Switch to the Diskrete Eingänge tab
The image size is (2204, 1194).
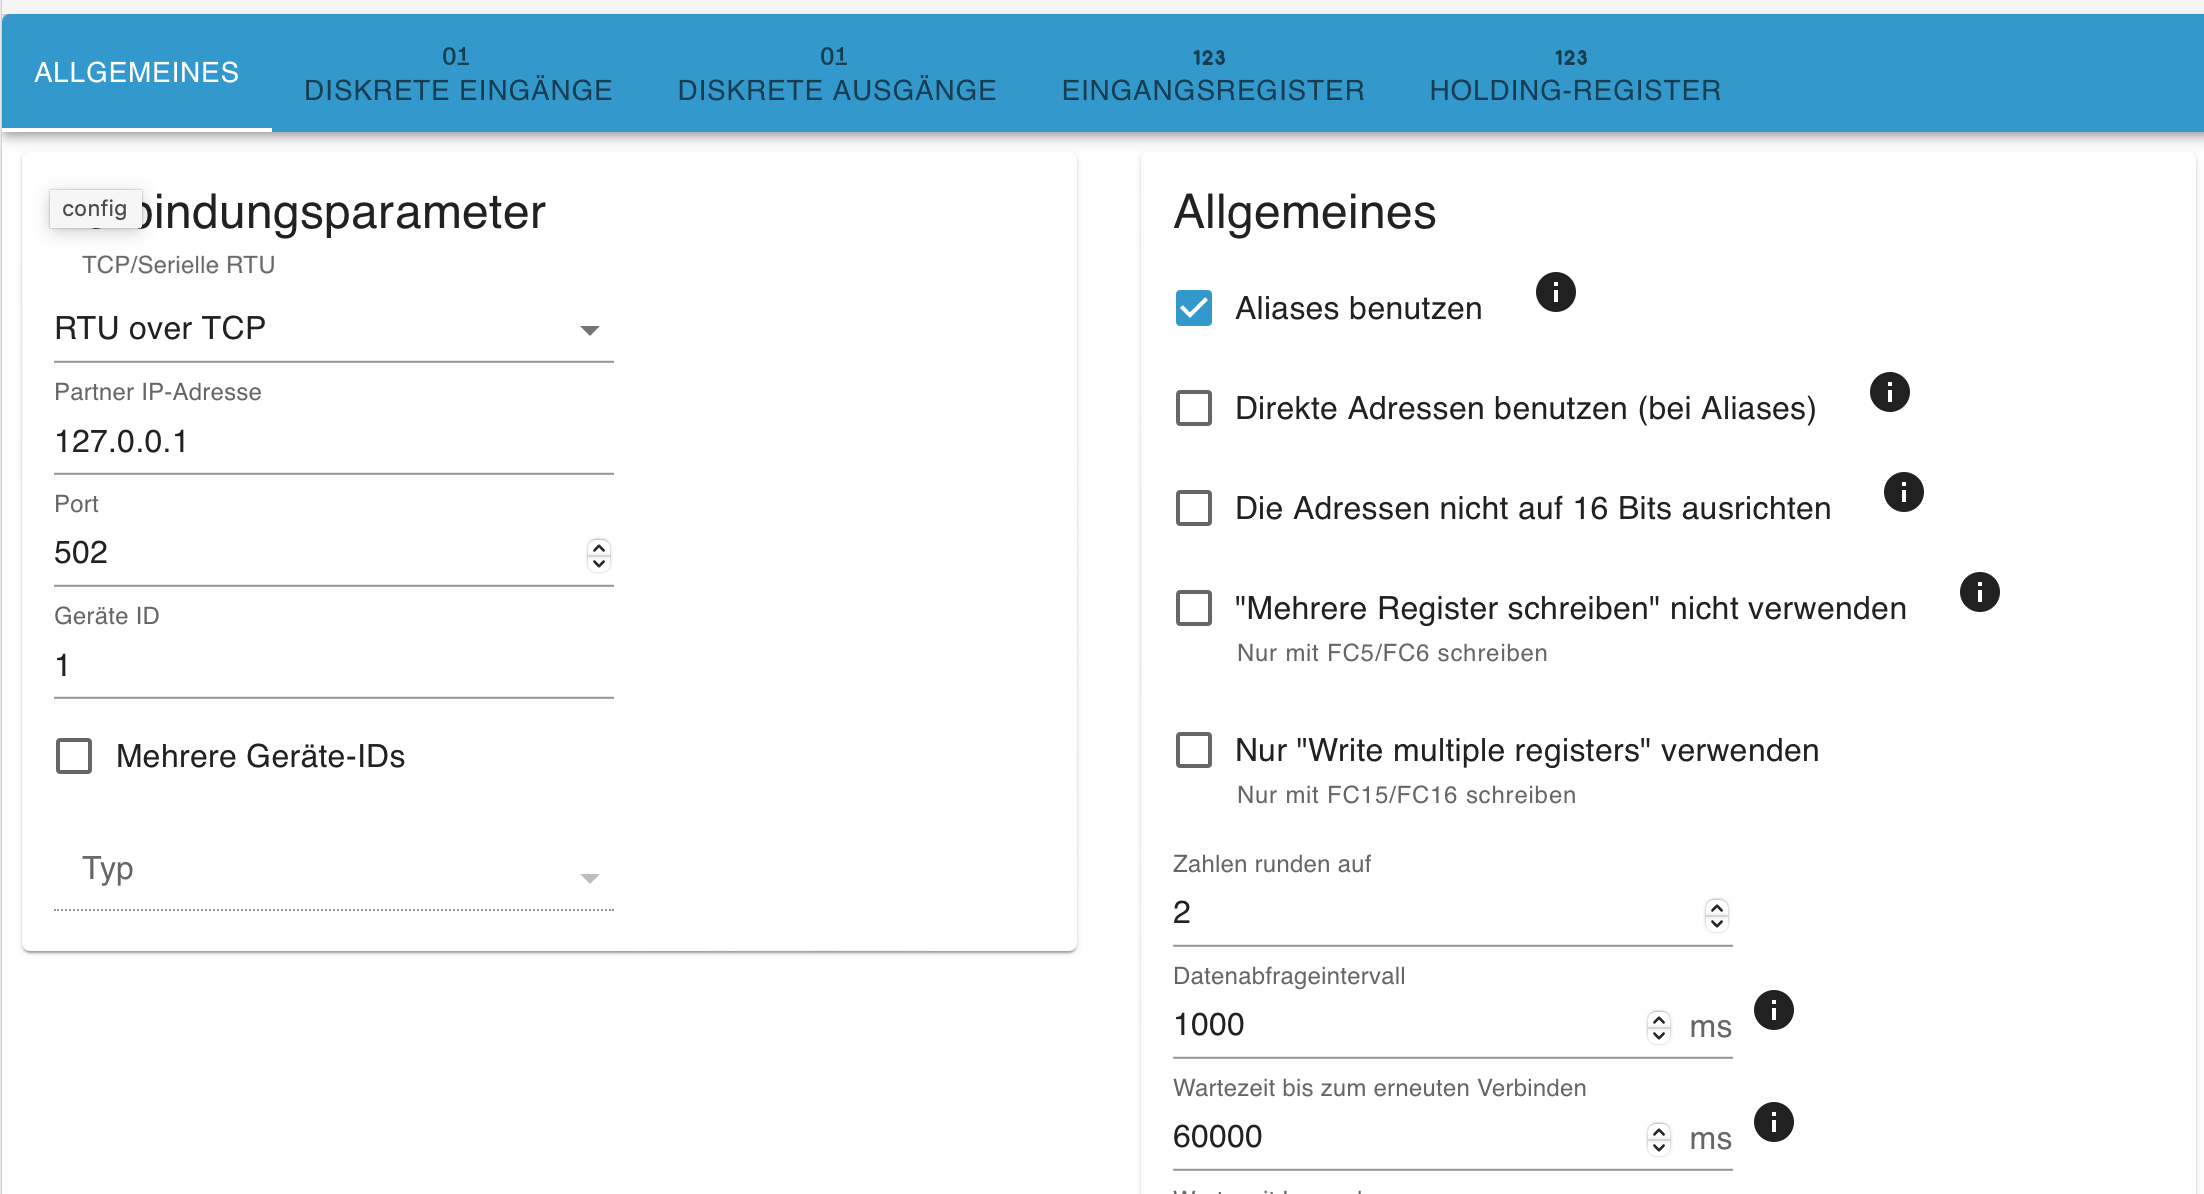click(458, 74)
